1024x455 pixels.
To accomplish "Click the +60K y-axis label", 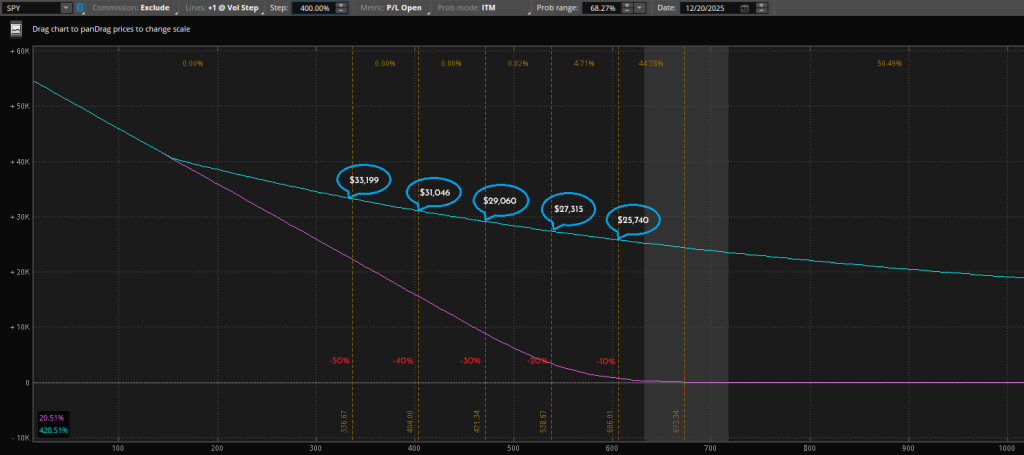I will pos(20,51).
